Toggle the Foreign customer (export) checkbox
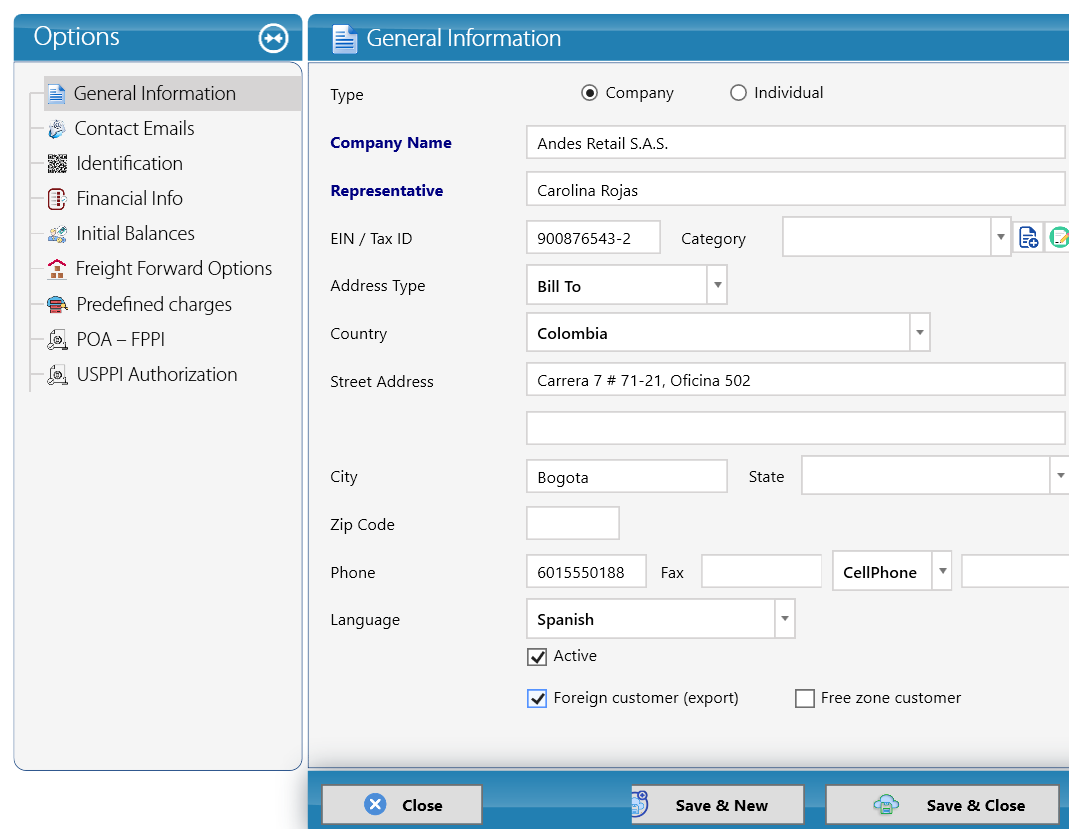Image resolution: width=1069 pixels, height=829 pixels. pyautogui.click(x=537, y=699)
